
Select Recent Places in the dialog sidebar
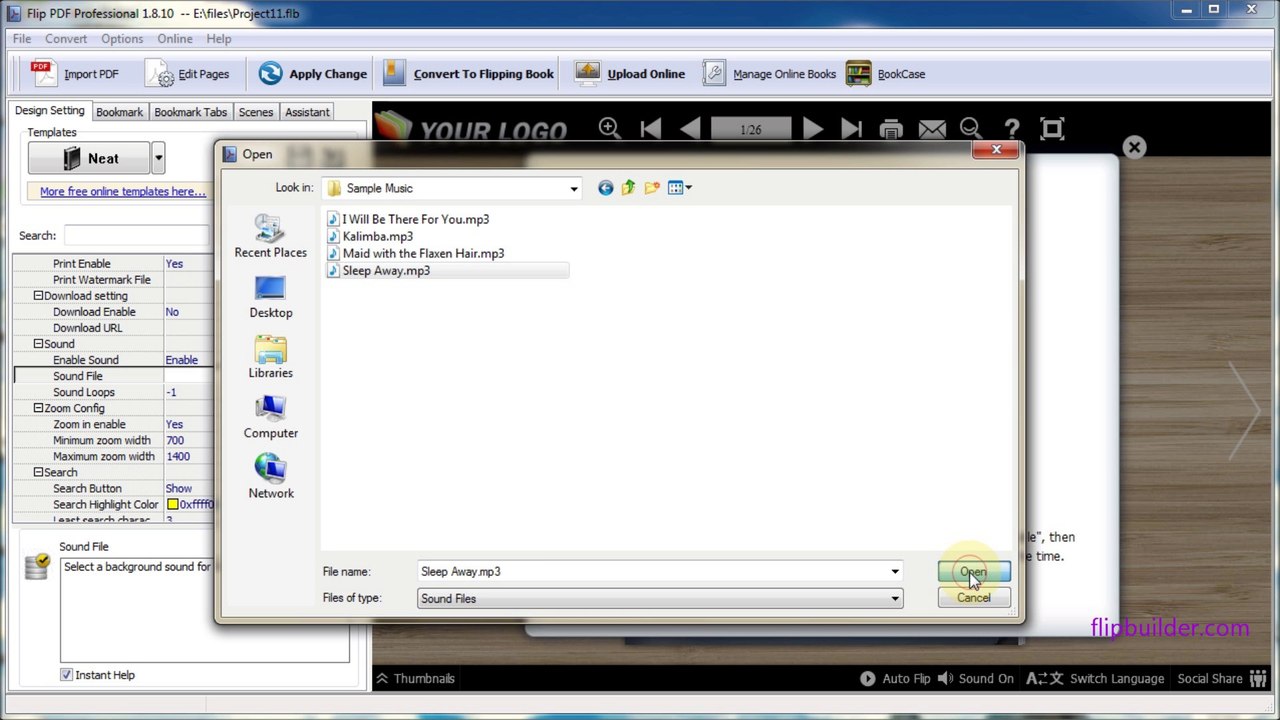click(x=270, y=236)
